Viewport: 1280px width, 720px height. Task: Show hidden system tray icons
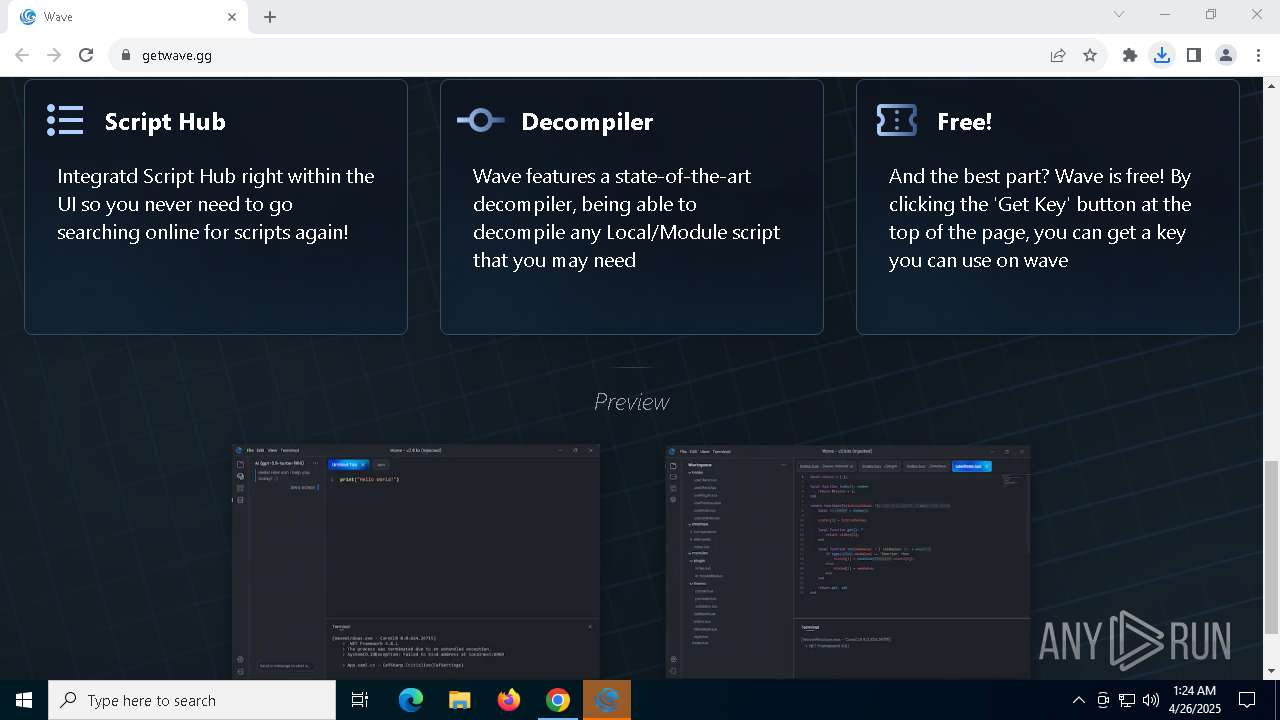[x=1078, y=700]
